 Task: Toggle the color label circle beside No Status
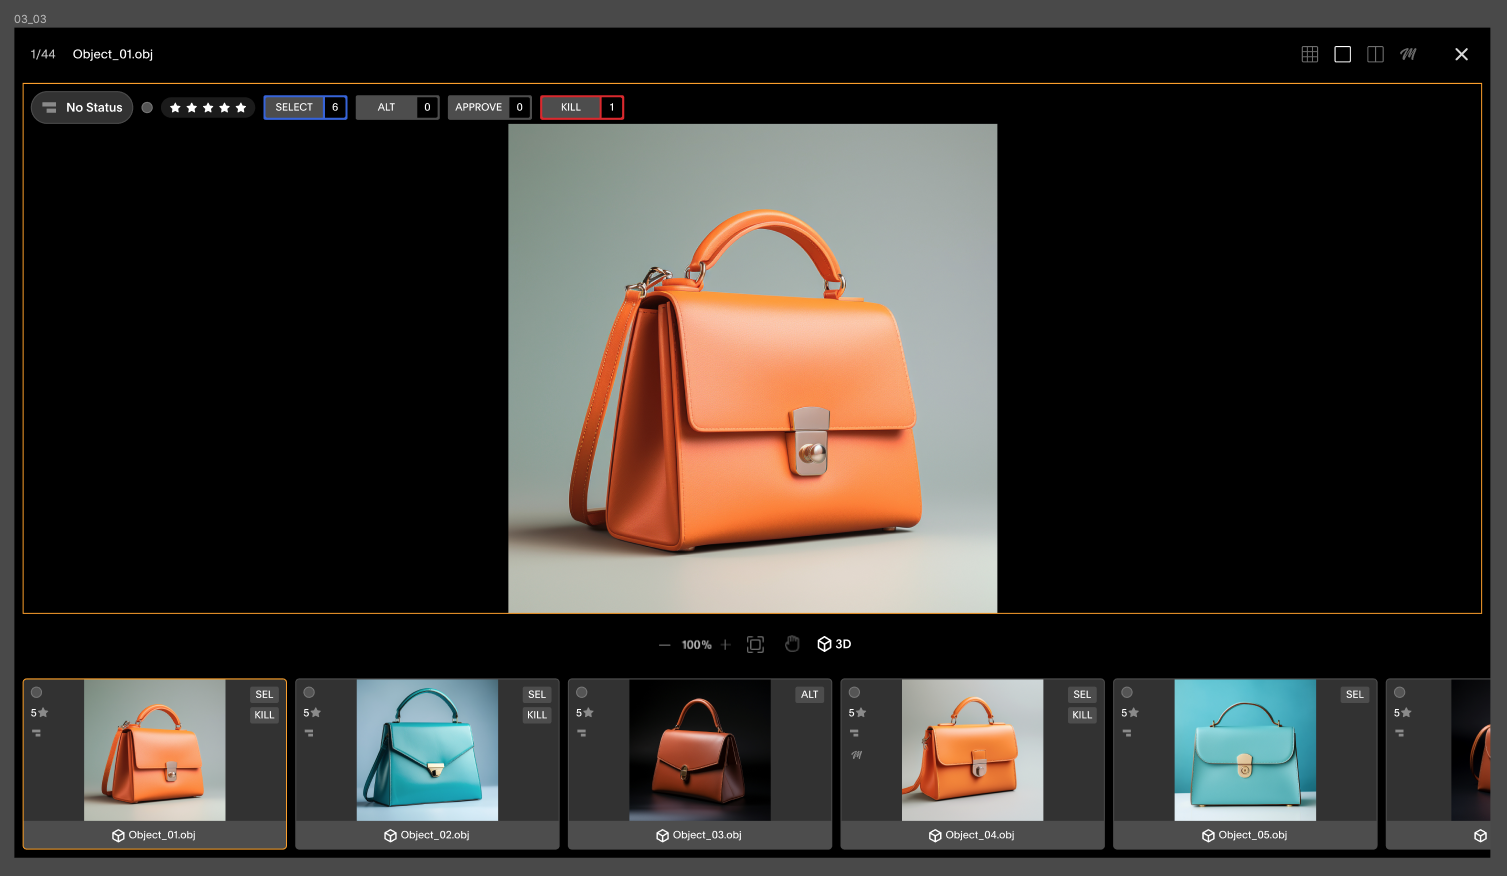coord(147,108)
